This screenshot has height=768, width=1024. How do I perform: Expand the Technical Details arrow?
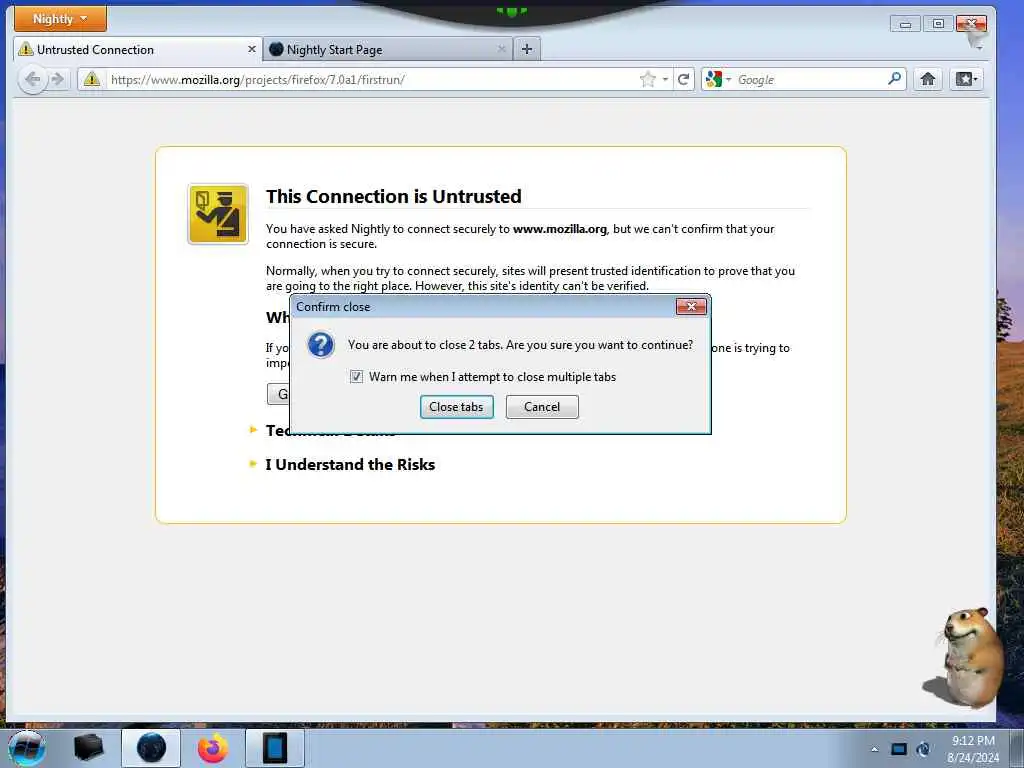click(x=253, y=430)
